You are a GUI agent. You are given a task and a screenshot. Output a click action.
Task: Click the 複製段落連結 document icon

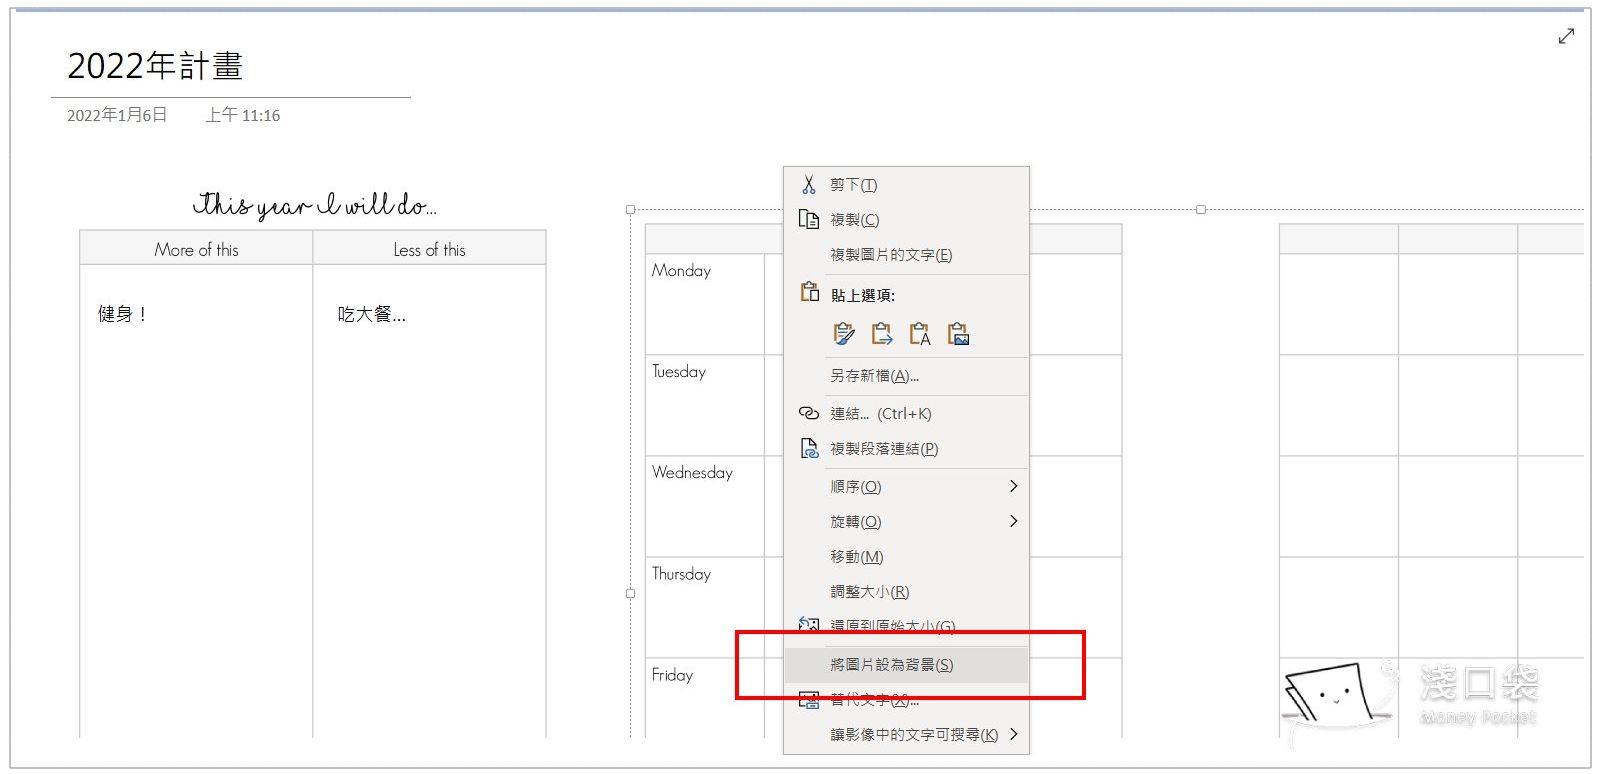tap(808, 449)
